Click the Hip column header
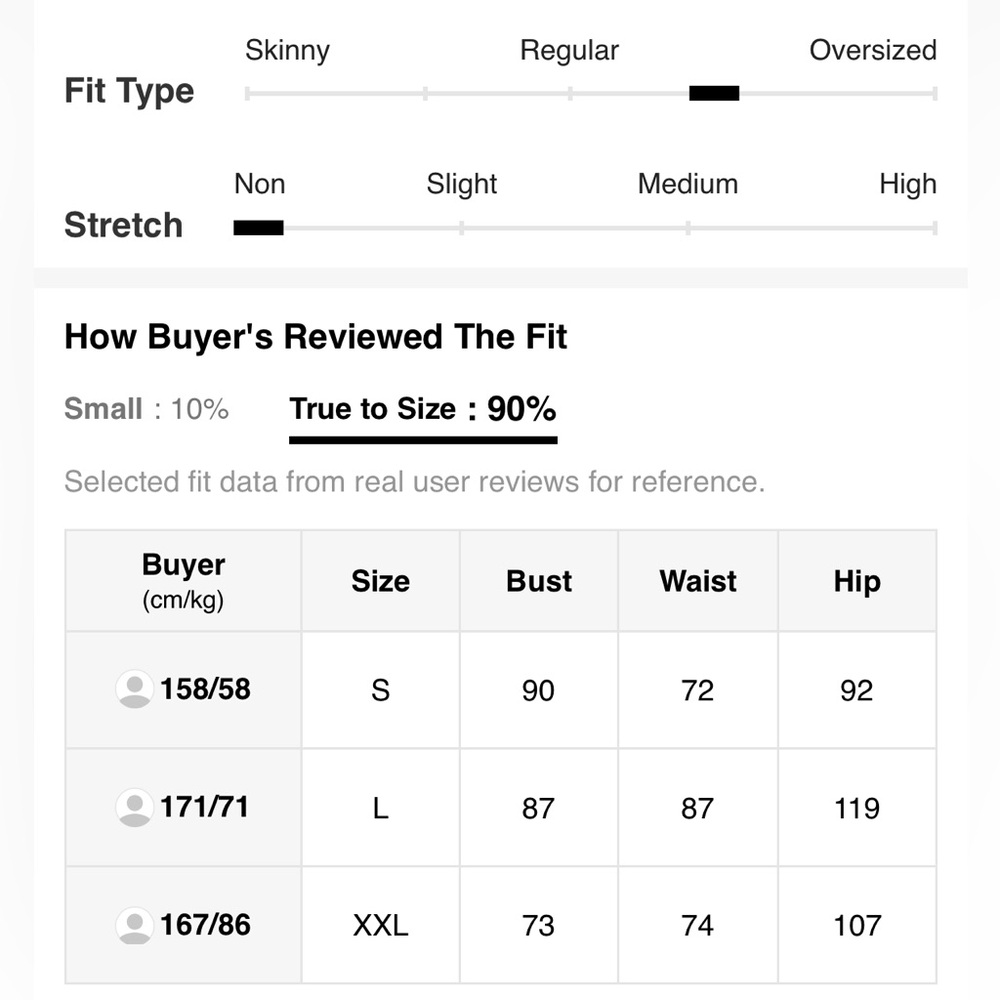This screenshot has height=1000, width=1000. 857,581
